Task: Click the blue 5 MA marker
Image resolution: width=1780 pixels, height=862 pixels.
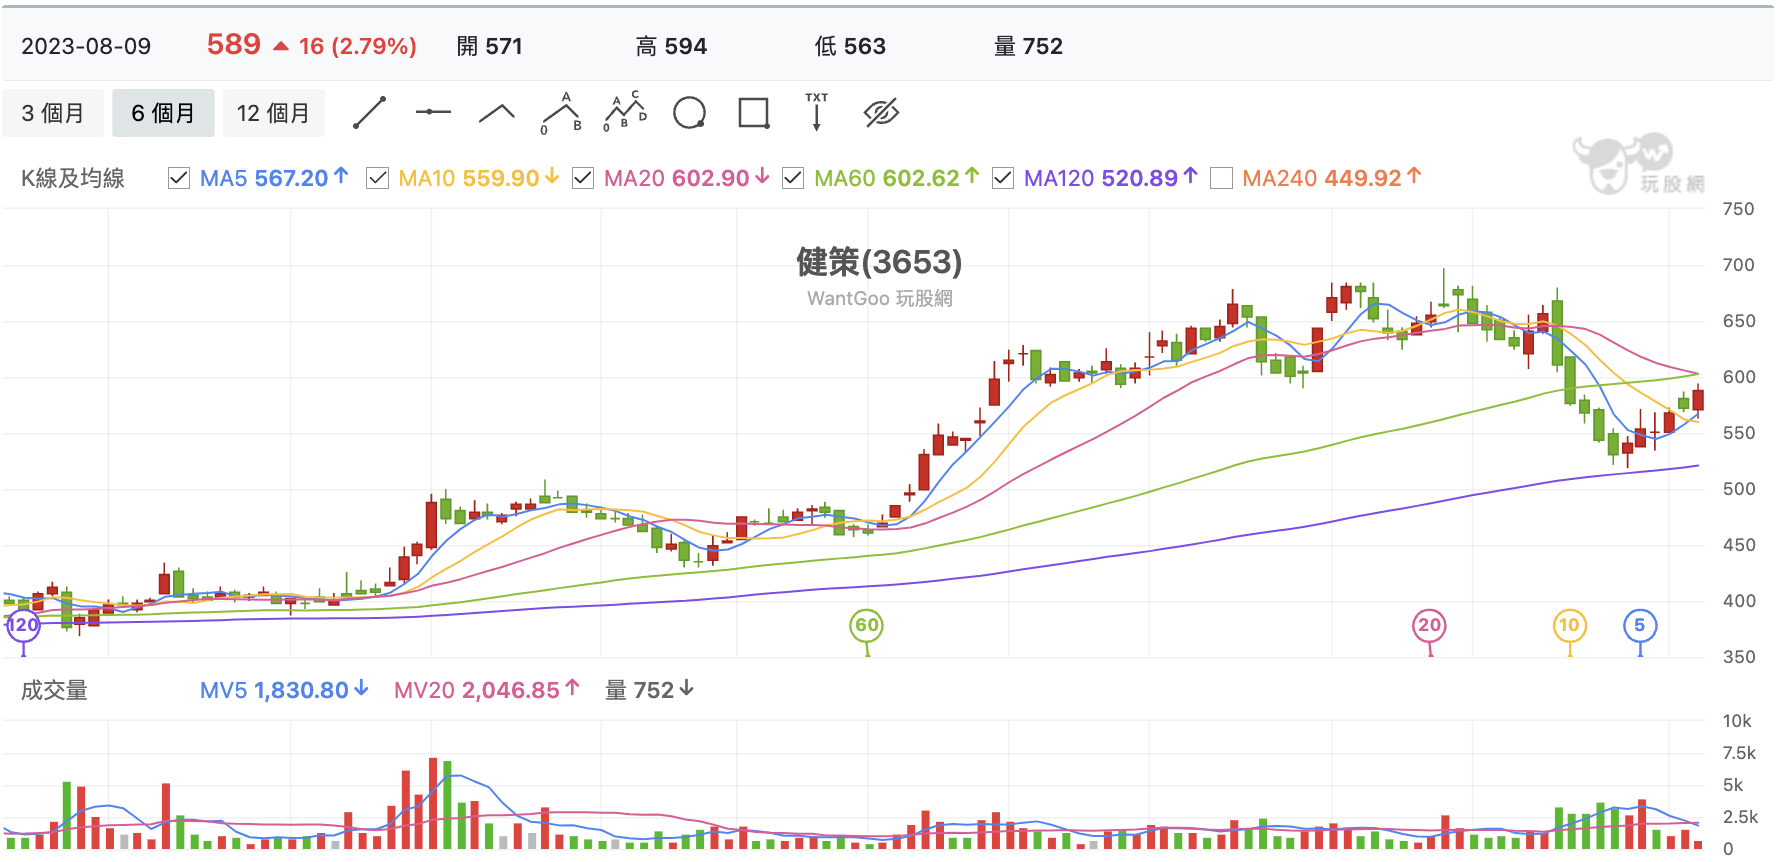Action: [1640, 626]
